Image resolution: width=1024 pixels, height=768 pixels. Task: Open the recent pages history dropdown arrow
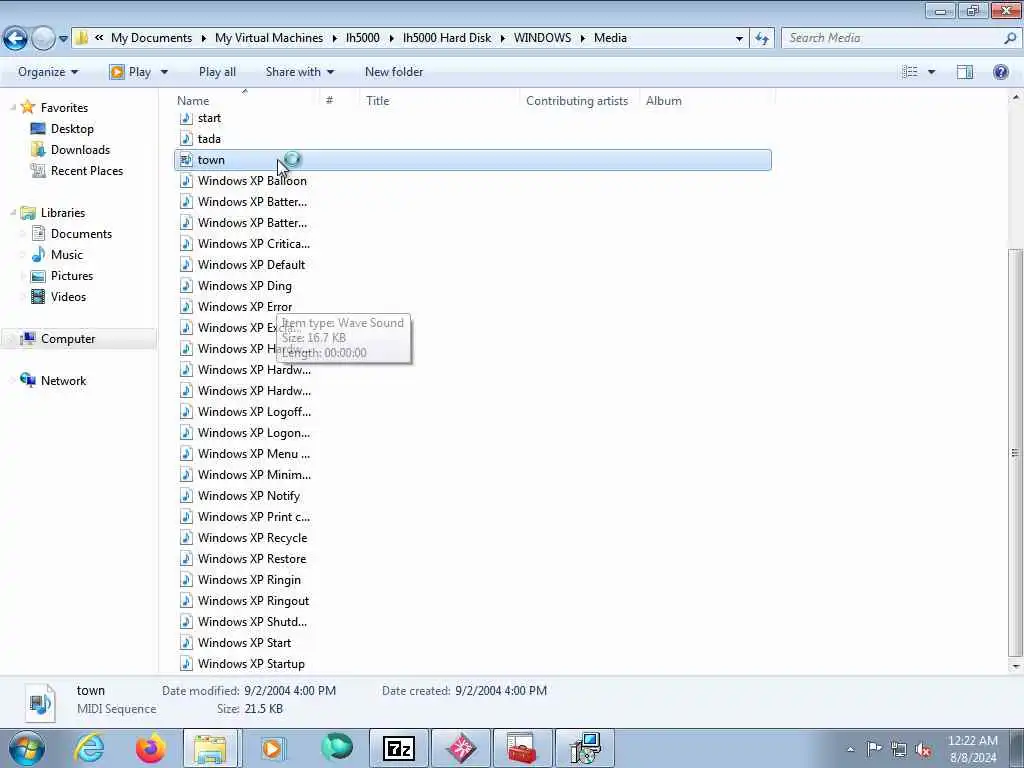(63, 39)
